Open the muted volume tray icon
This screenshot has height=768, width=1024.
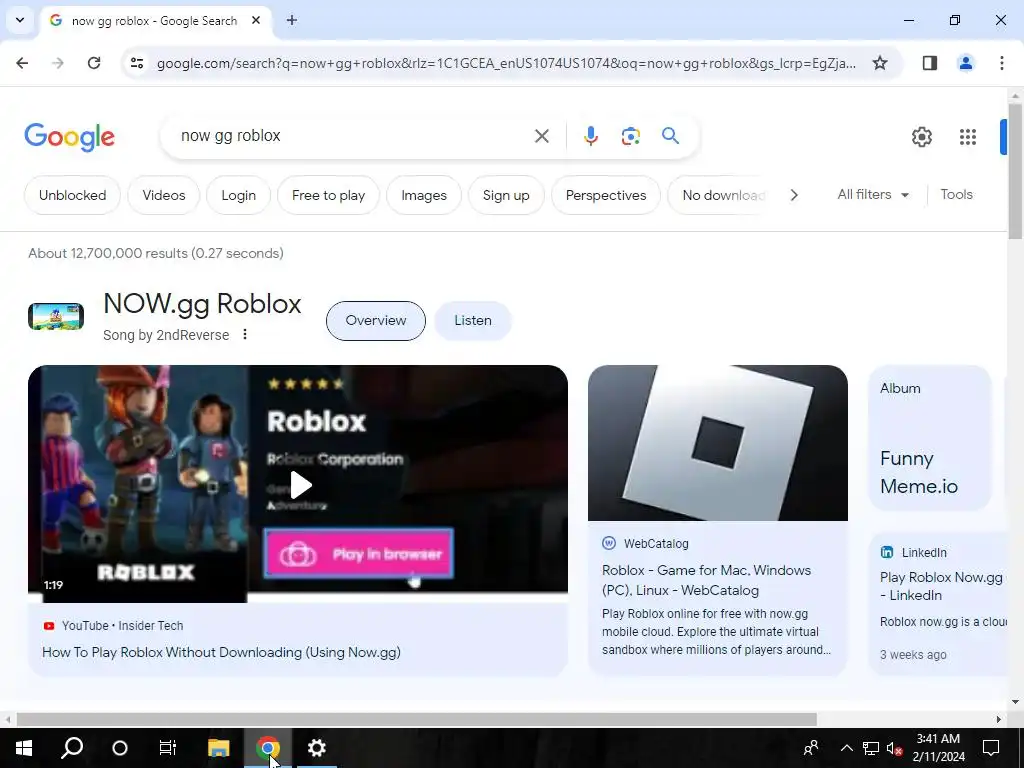point(894,748)
